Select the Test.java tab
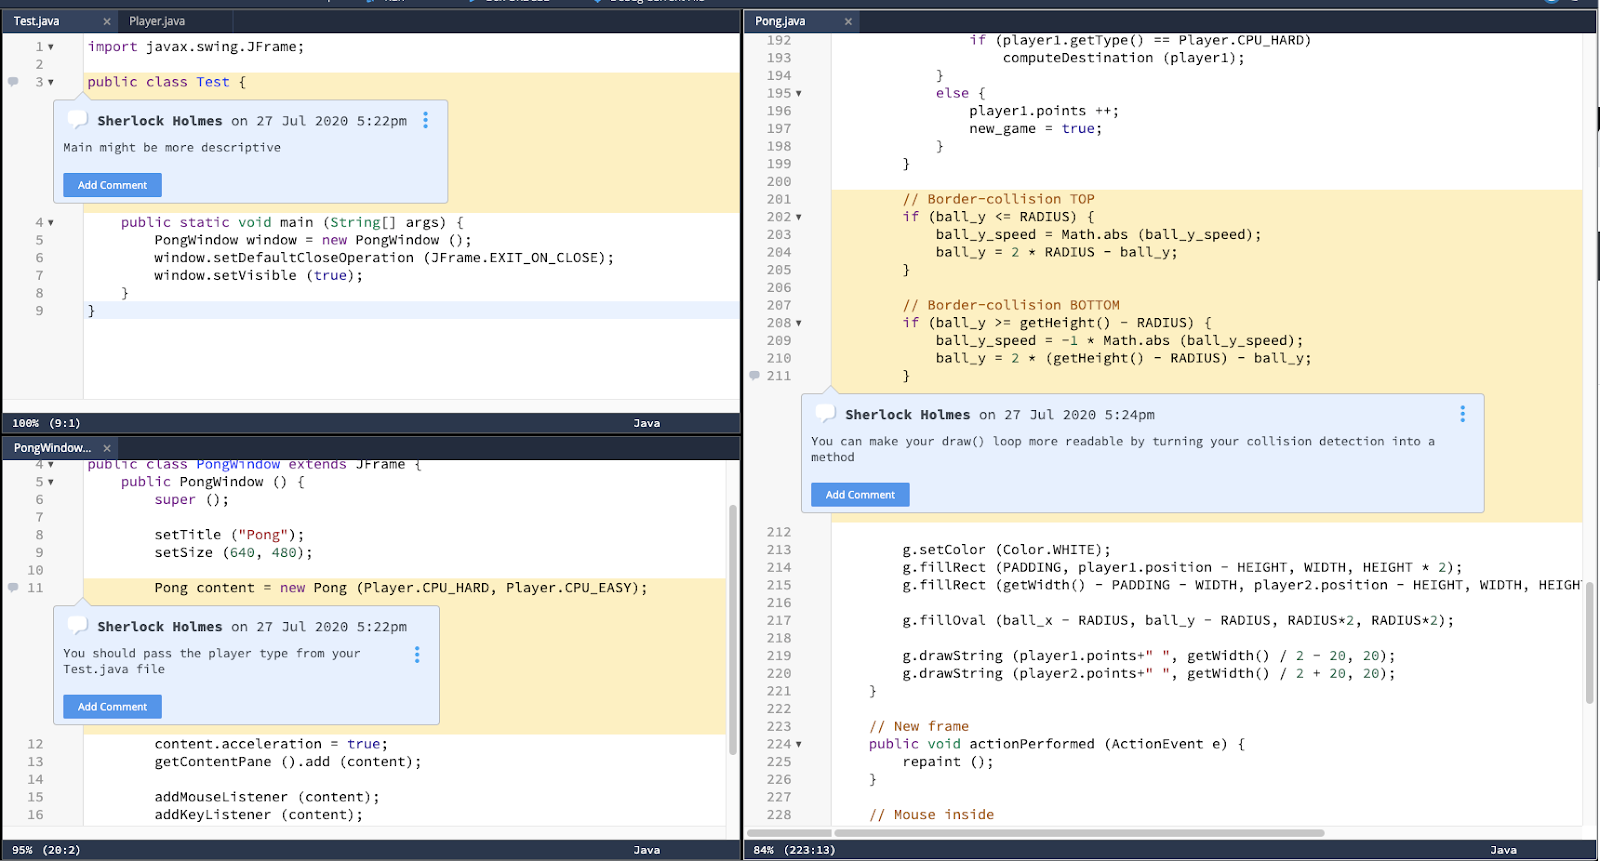 [37, 21]
